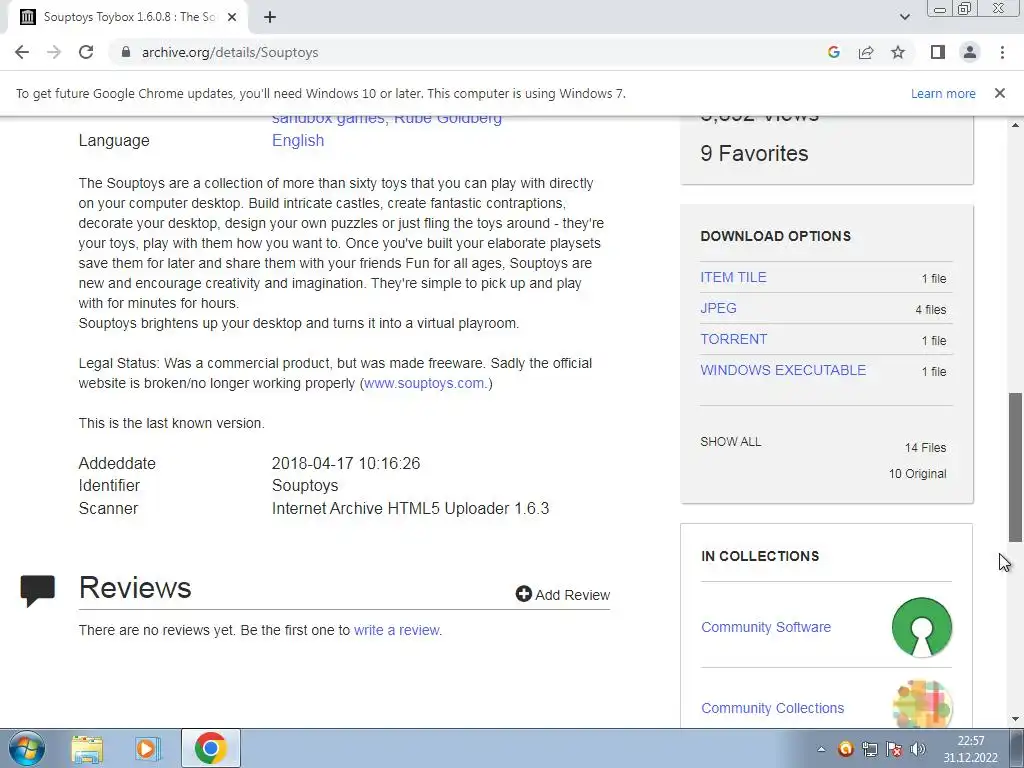Click the 'This is the last known version.' text

coord(172,423)
